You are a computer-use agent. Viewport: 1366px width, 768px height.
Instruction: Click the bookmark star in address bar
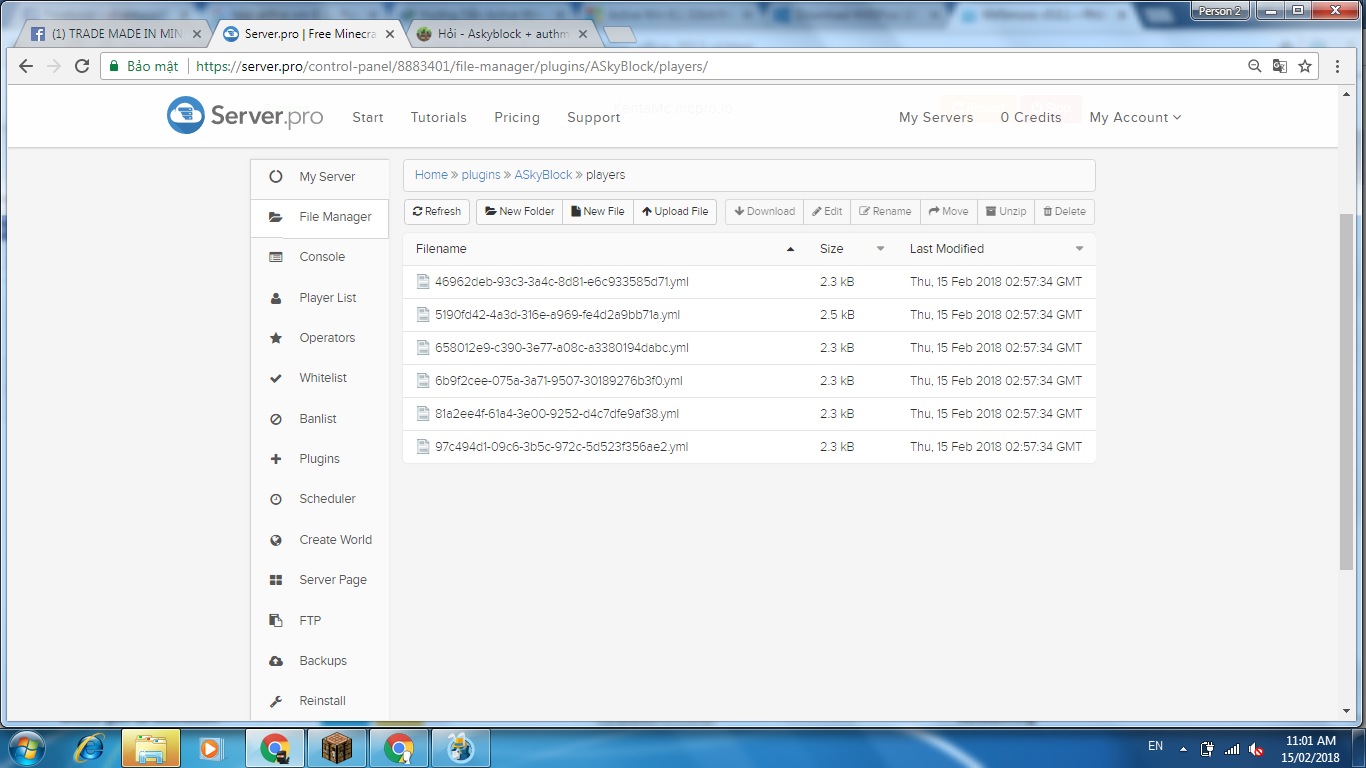(x=1305, y=66)
